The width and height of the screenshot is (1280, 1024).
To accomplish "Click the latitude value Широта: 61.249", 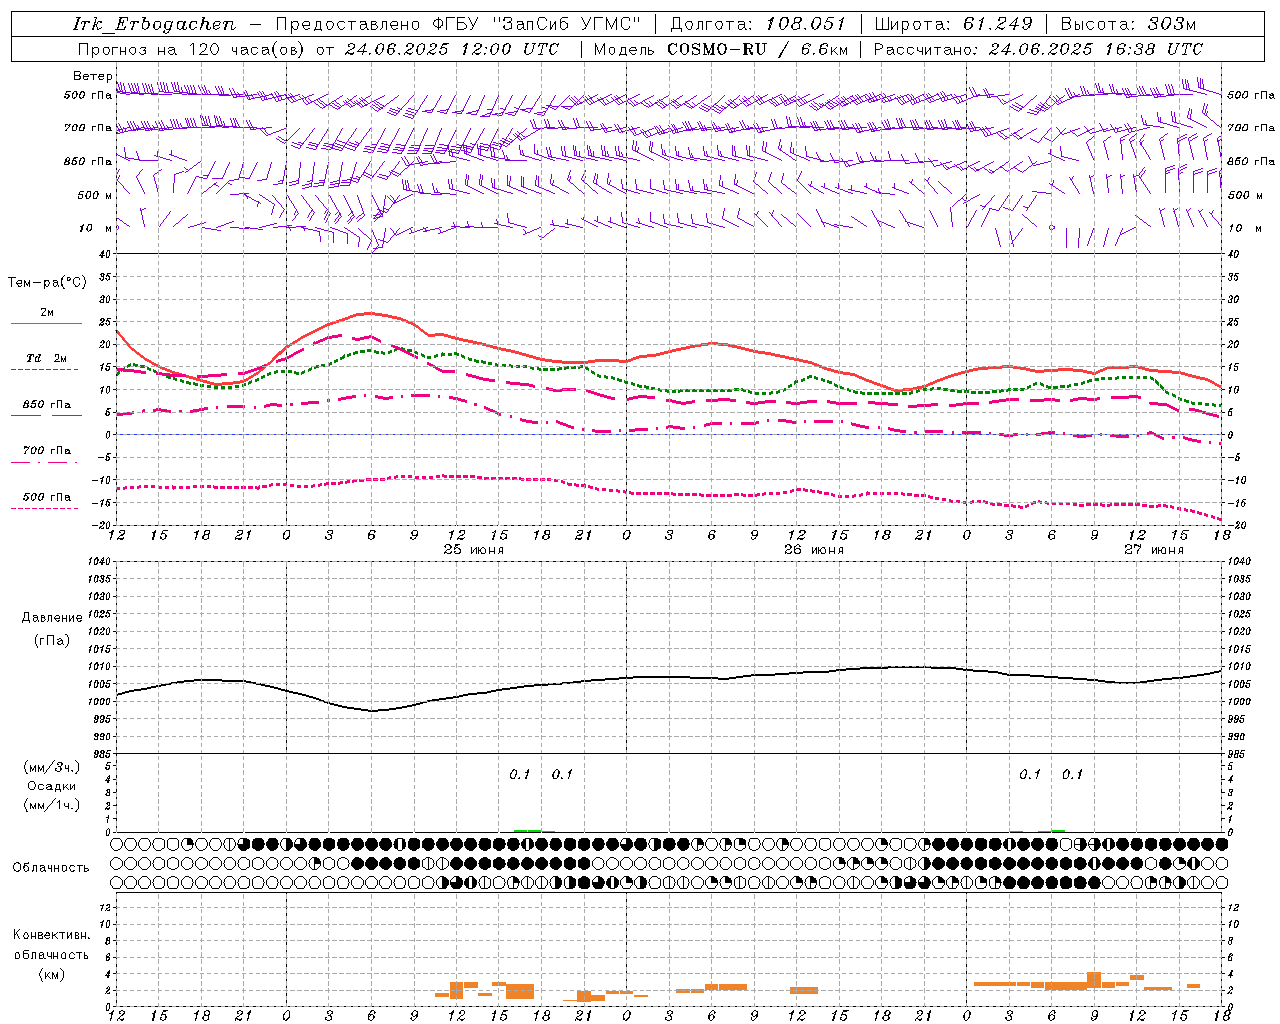I will coord(953,24).
